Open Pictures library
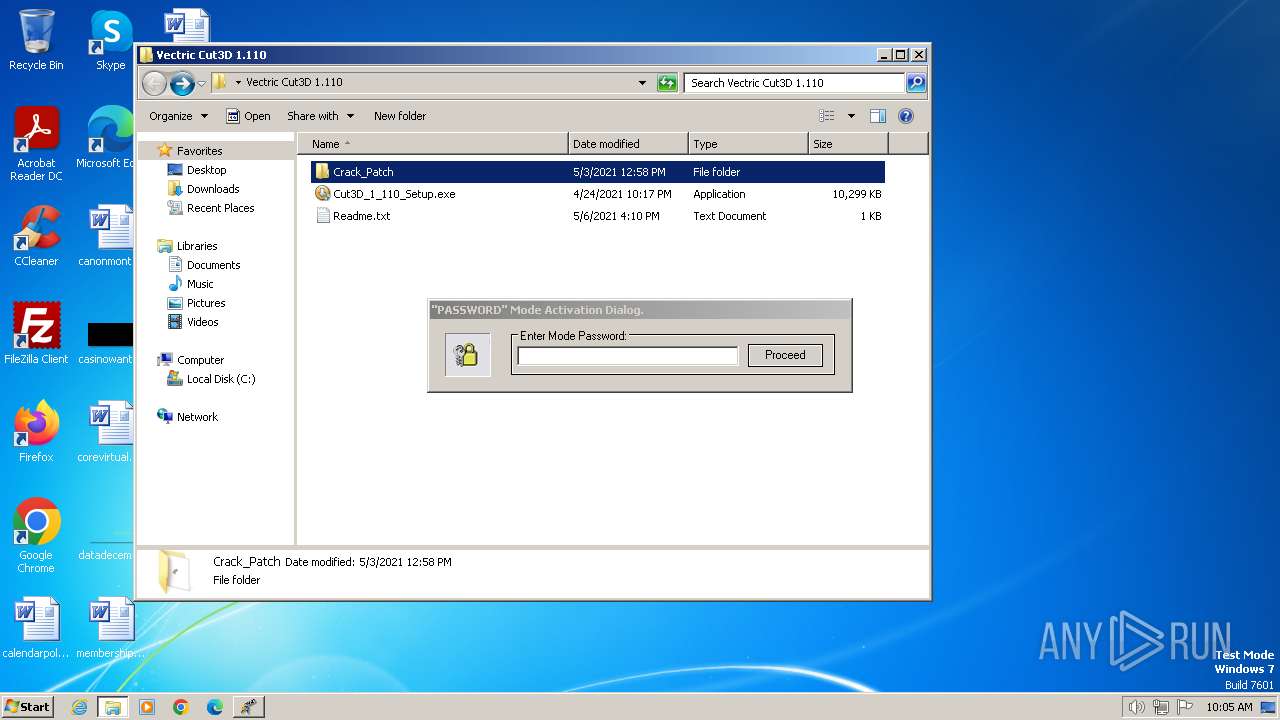The image size is (1280, 720). [206, 303]
